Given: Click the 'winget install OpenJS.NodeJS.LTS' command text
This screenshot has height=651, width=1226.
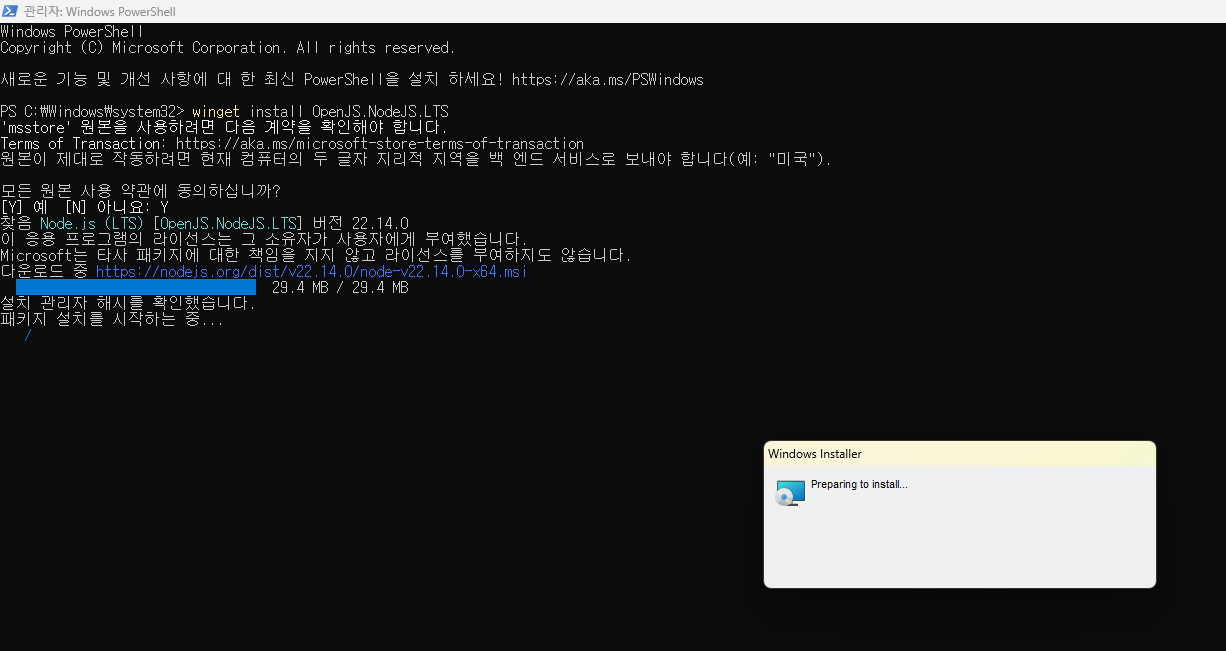Looking at the screenshot, I should [x=320, y=111].
